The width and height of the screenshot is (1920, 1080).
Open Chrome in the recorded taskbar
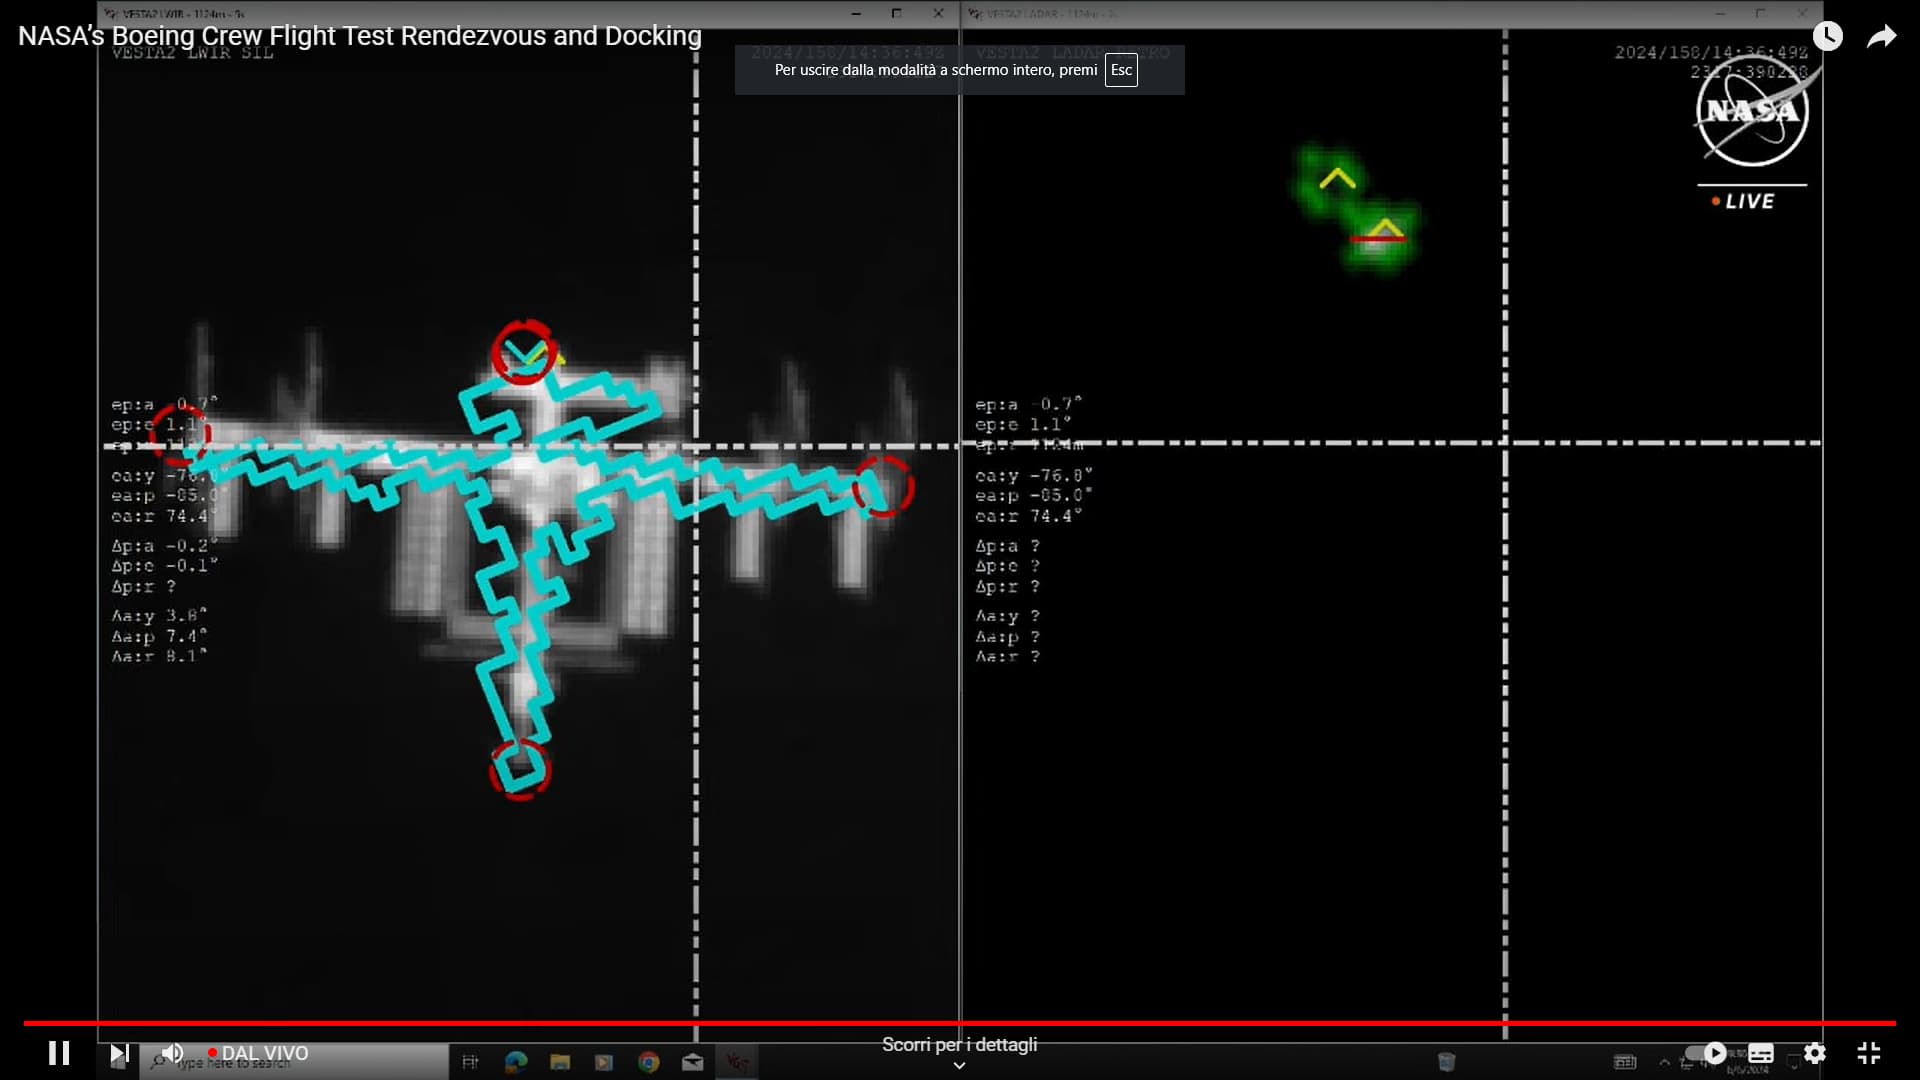649,1062
